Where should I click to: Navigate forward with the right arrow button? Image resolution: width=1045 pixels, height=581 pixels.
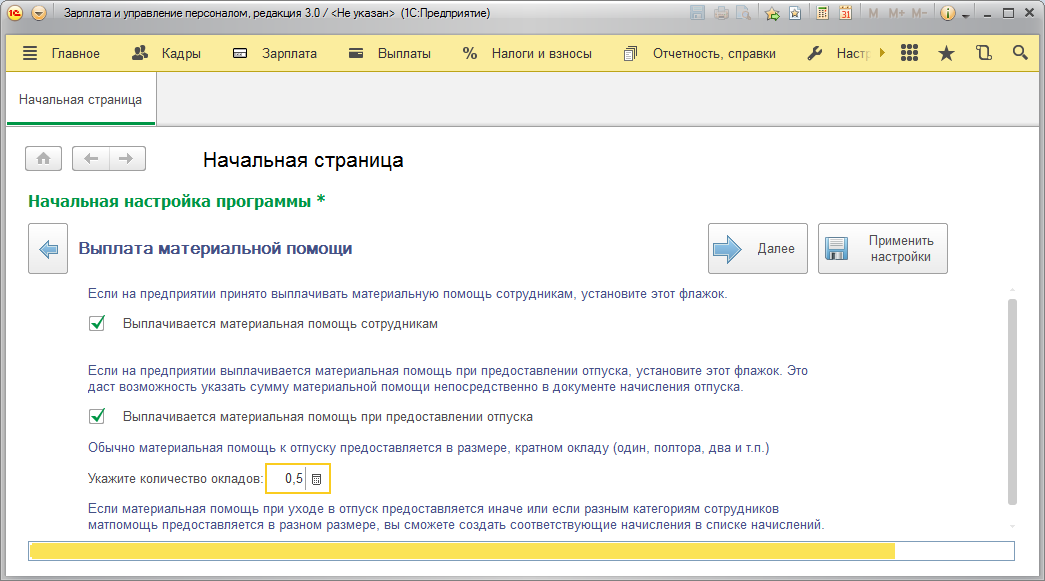pos(127,159)
